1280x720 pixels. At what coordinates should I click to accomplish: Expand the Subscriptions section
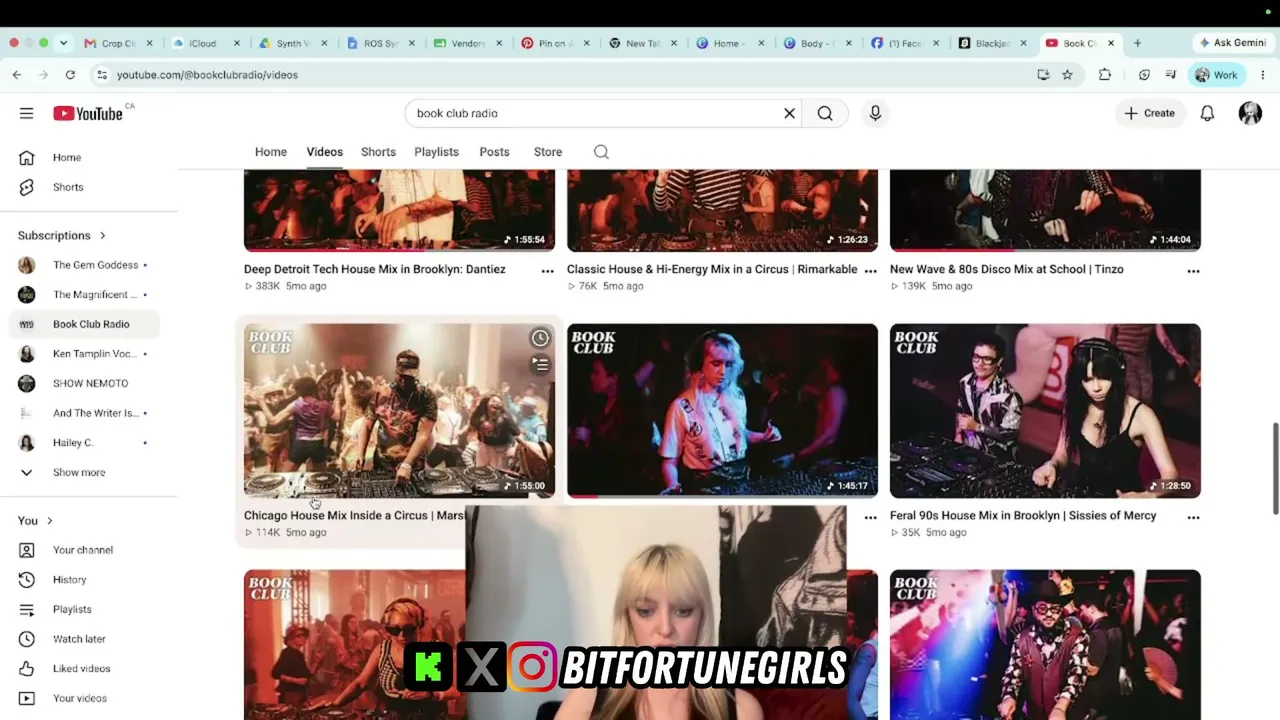coord(61,236)
